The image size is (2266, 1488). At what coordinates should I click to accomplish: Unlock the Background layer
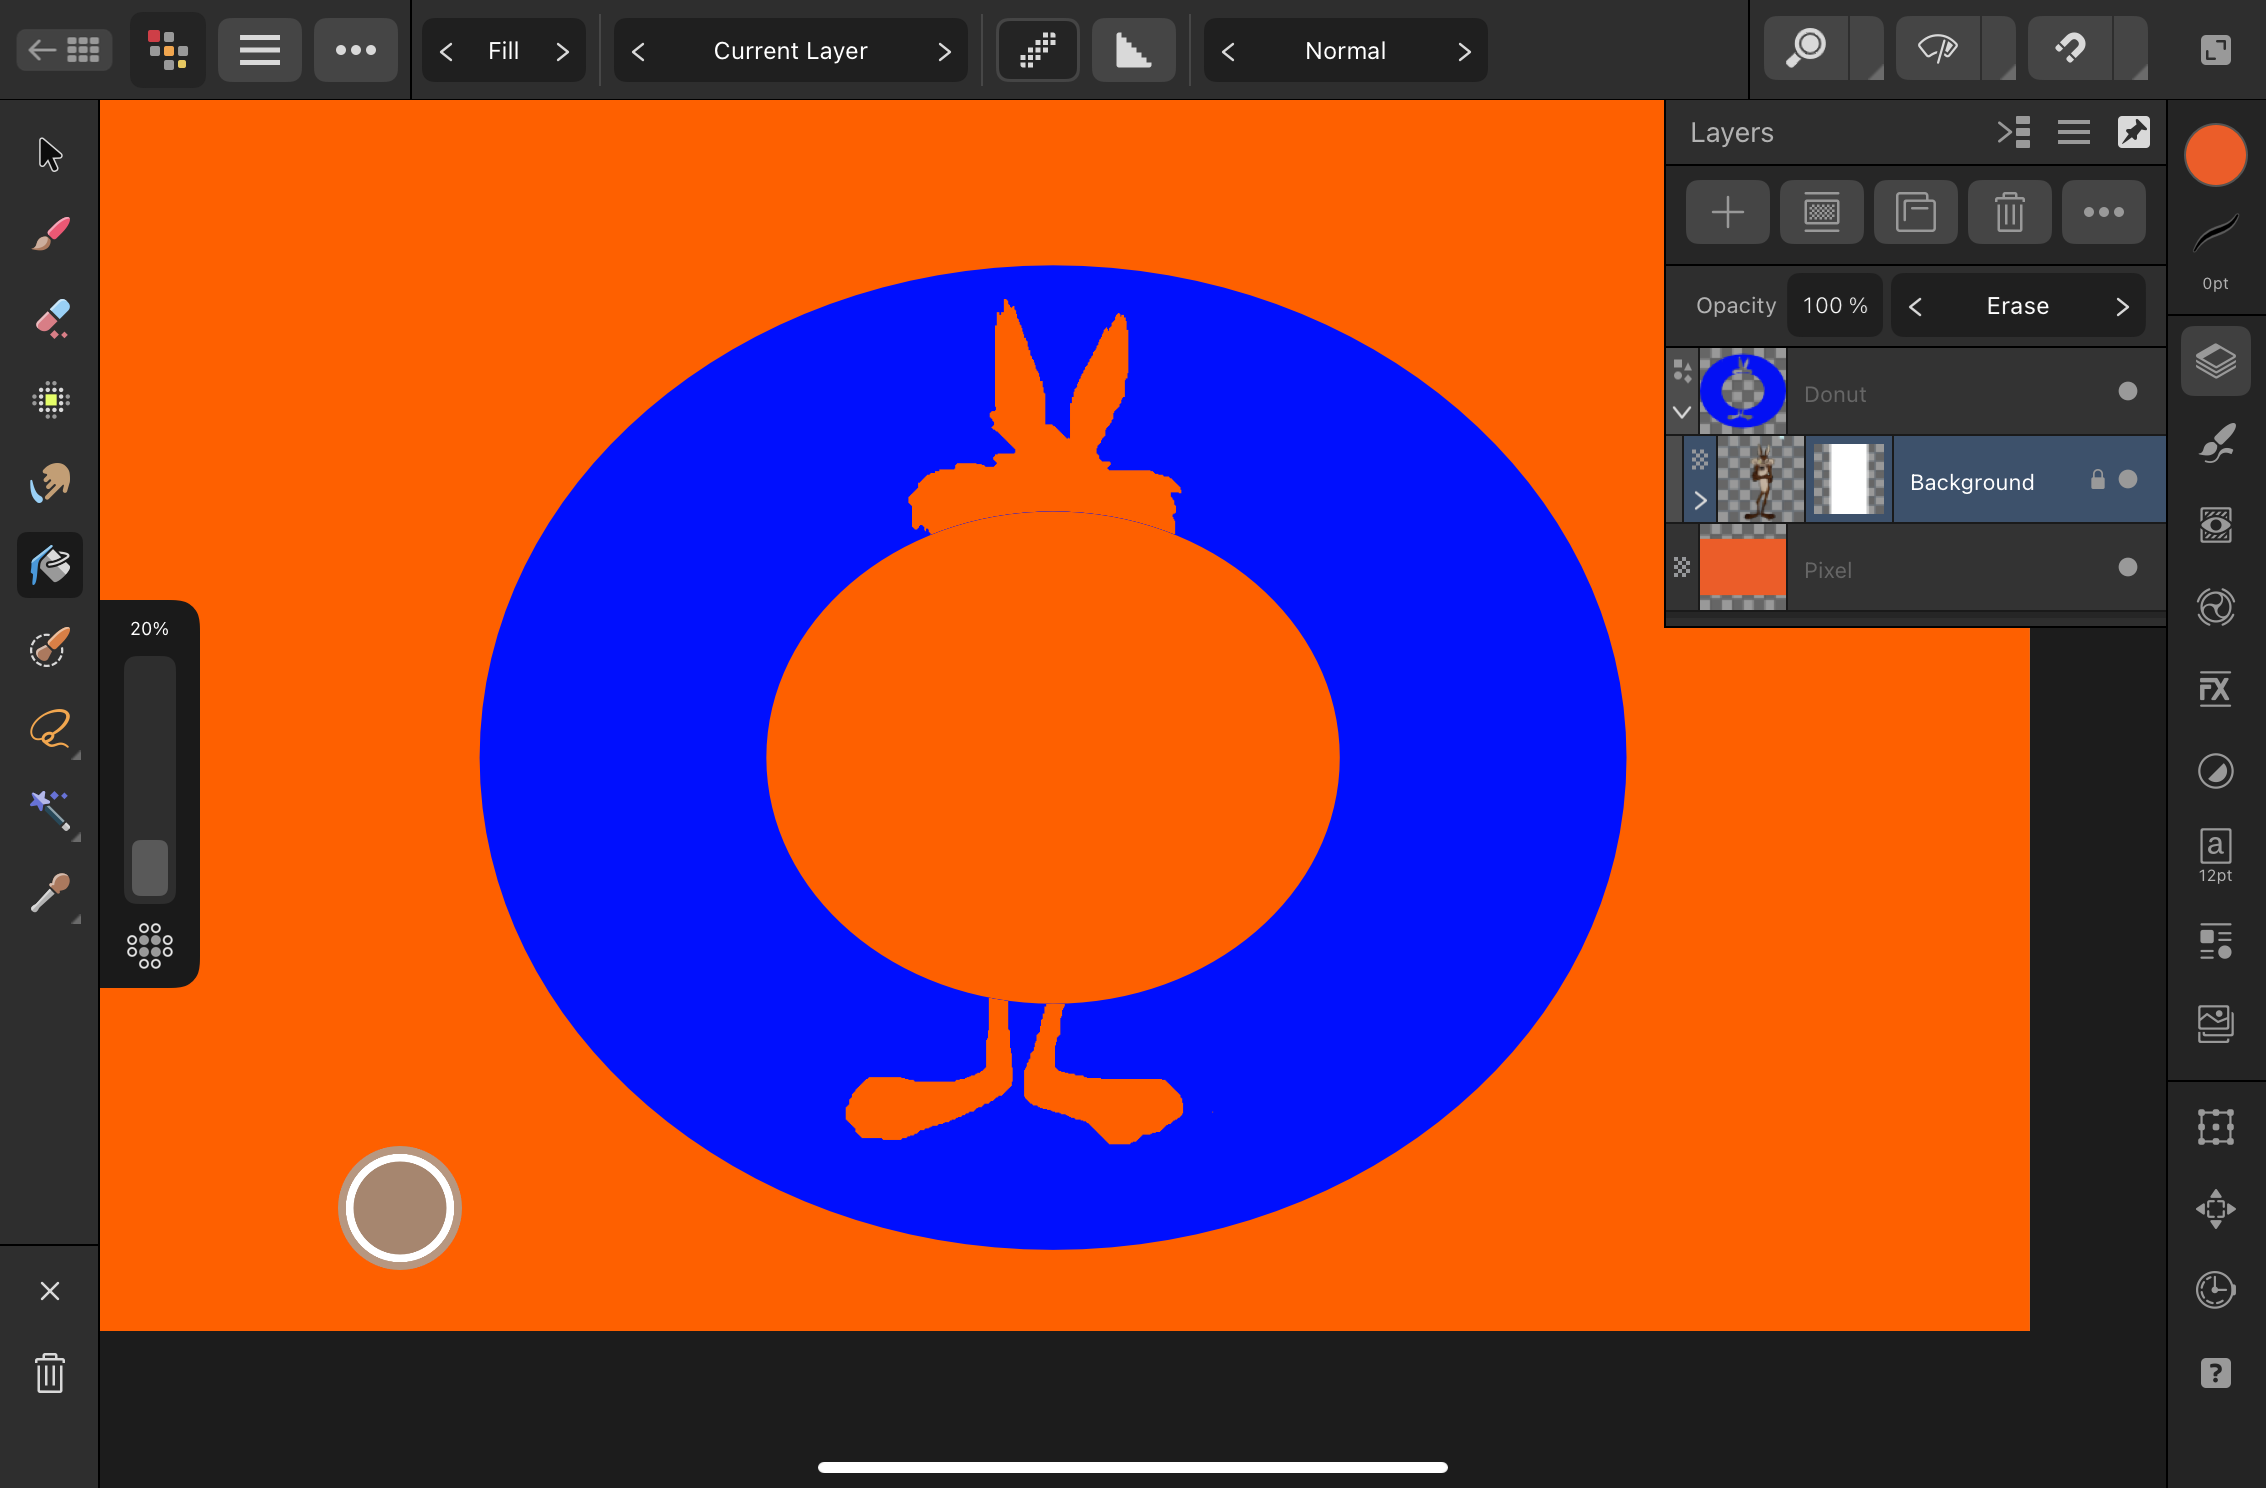tap(2098, 480)
